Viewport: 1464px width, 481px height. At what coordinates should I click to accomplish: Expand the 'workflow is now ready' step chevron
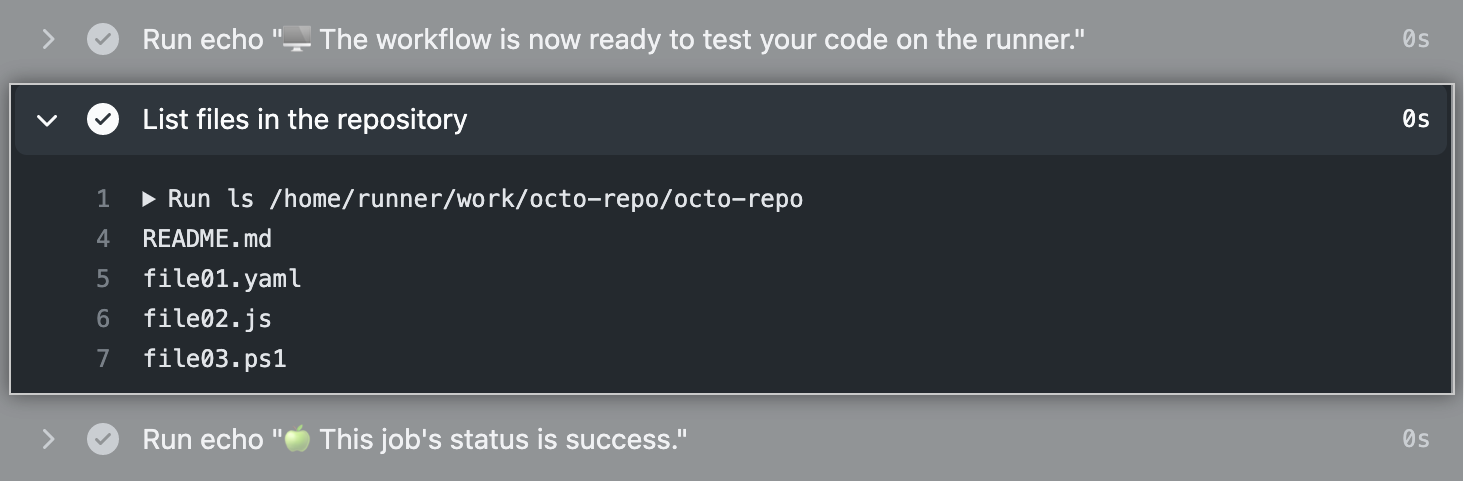[x=47, y=40]
